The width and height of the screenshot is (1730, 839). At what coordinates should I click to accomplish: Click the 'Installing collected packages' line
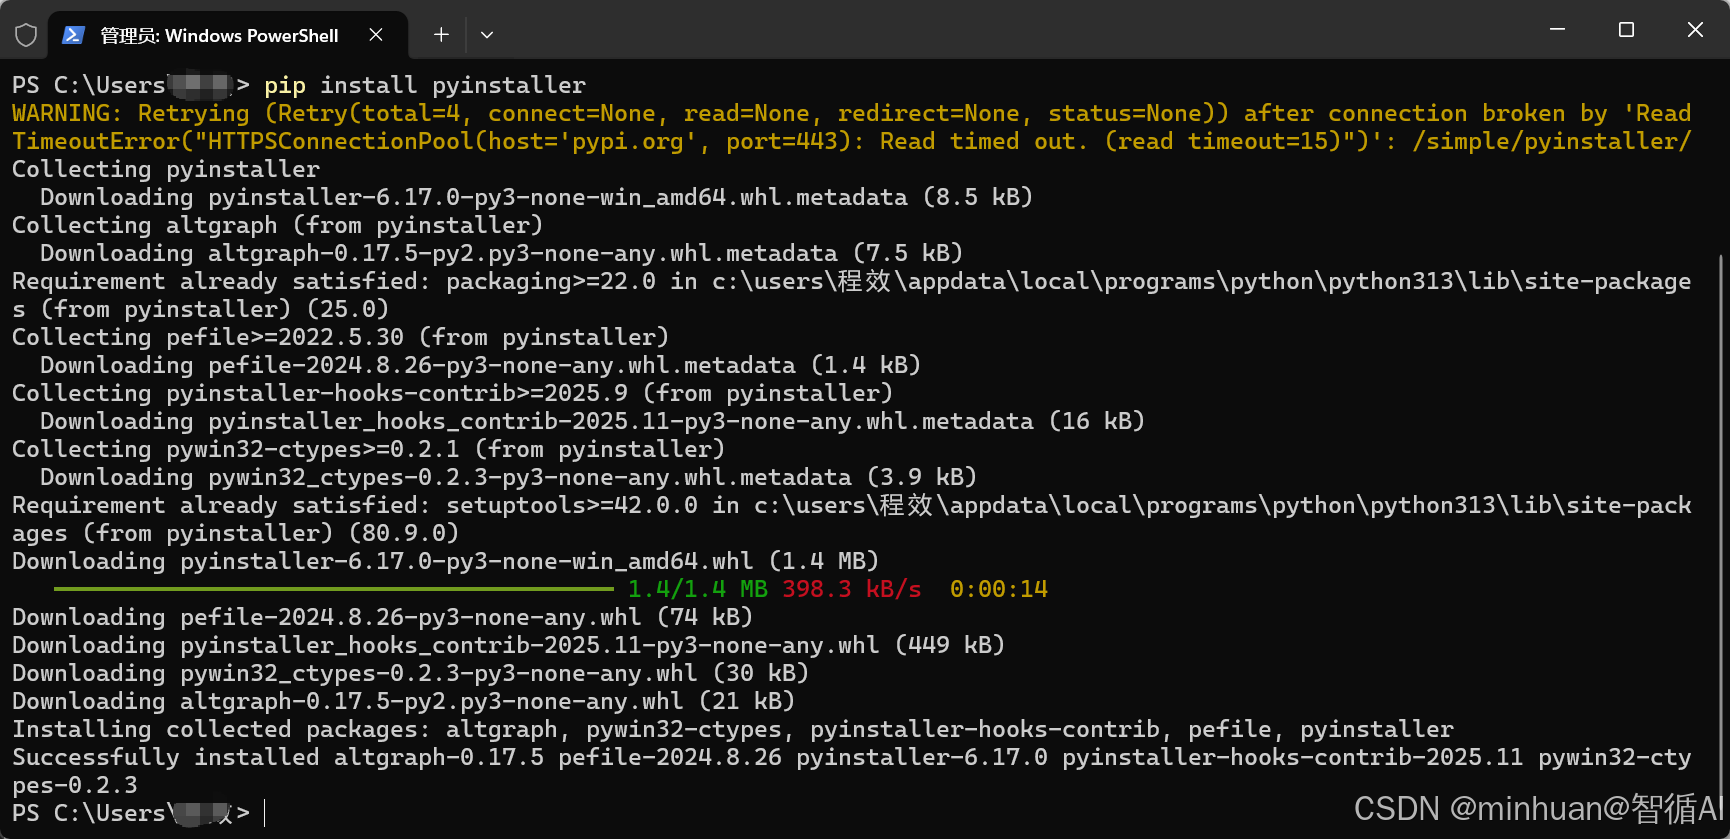click(x=733, y=729)
